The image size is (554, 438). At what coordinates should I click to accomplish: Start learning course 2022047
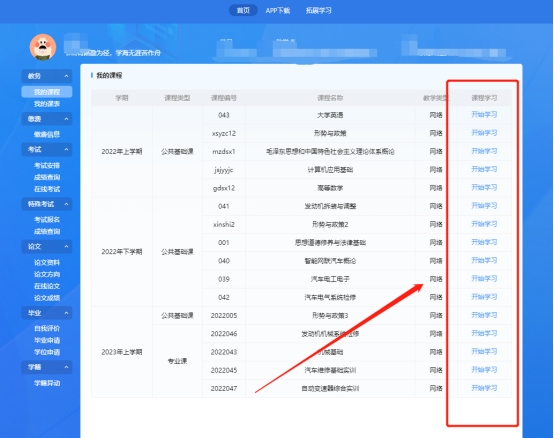[x=484, y=388]
